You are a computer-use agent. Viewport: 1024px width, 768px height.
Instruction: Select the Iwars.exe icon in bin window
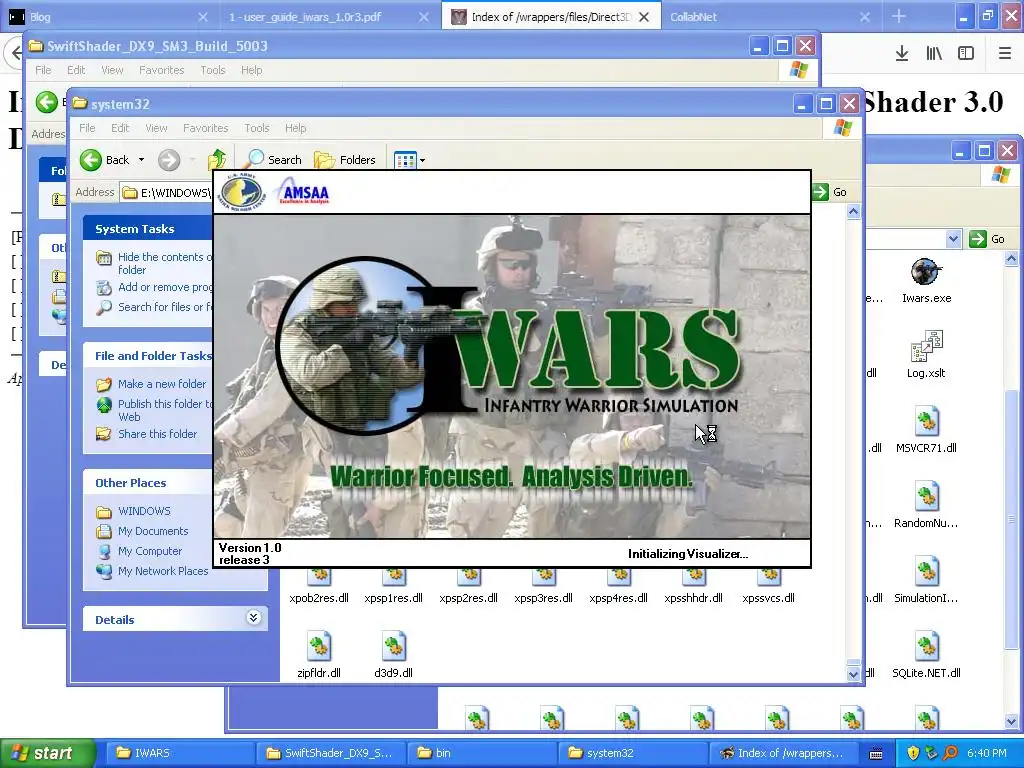926,272
